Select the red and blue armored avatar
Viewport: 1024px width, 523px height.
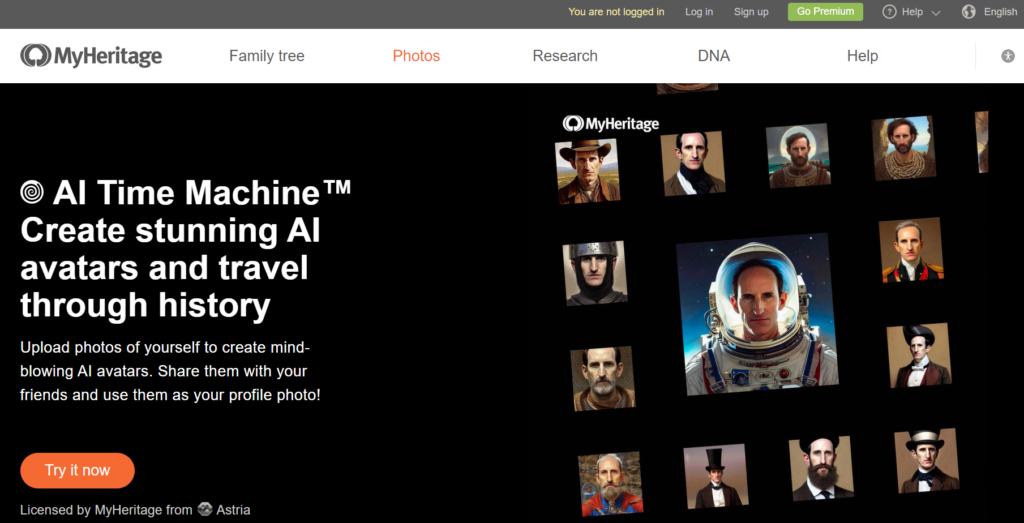(610, 484)
